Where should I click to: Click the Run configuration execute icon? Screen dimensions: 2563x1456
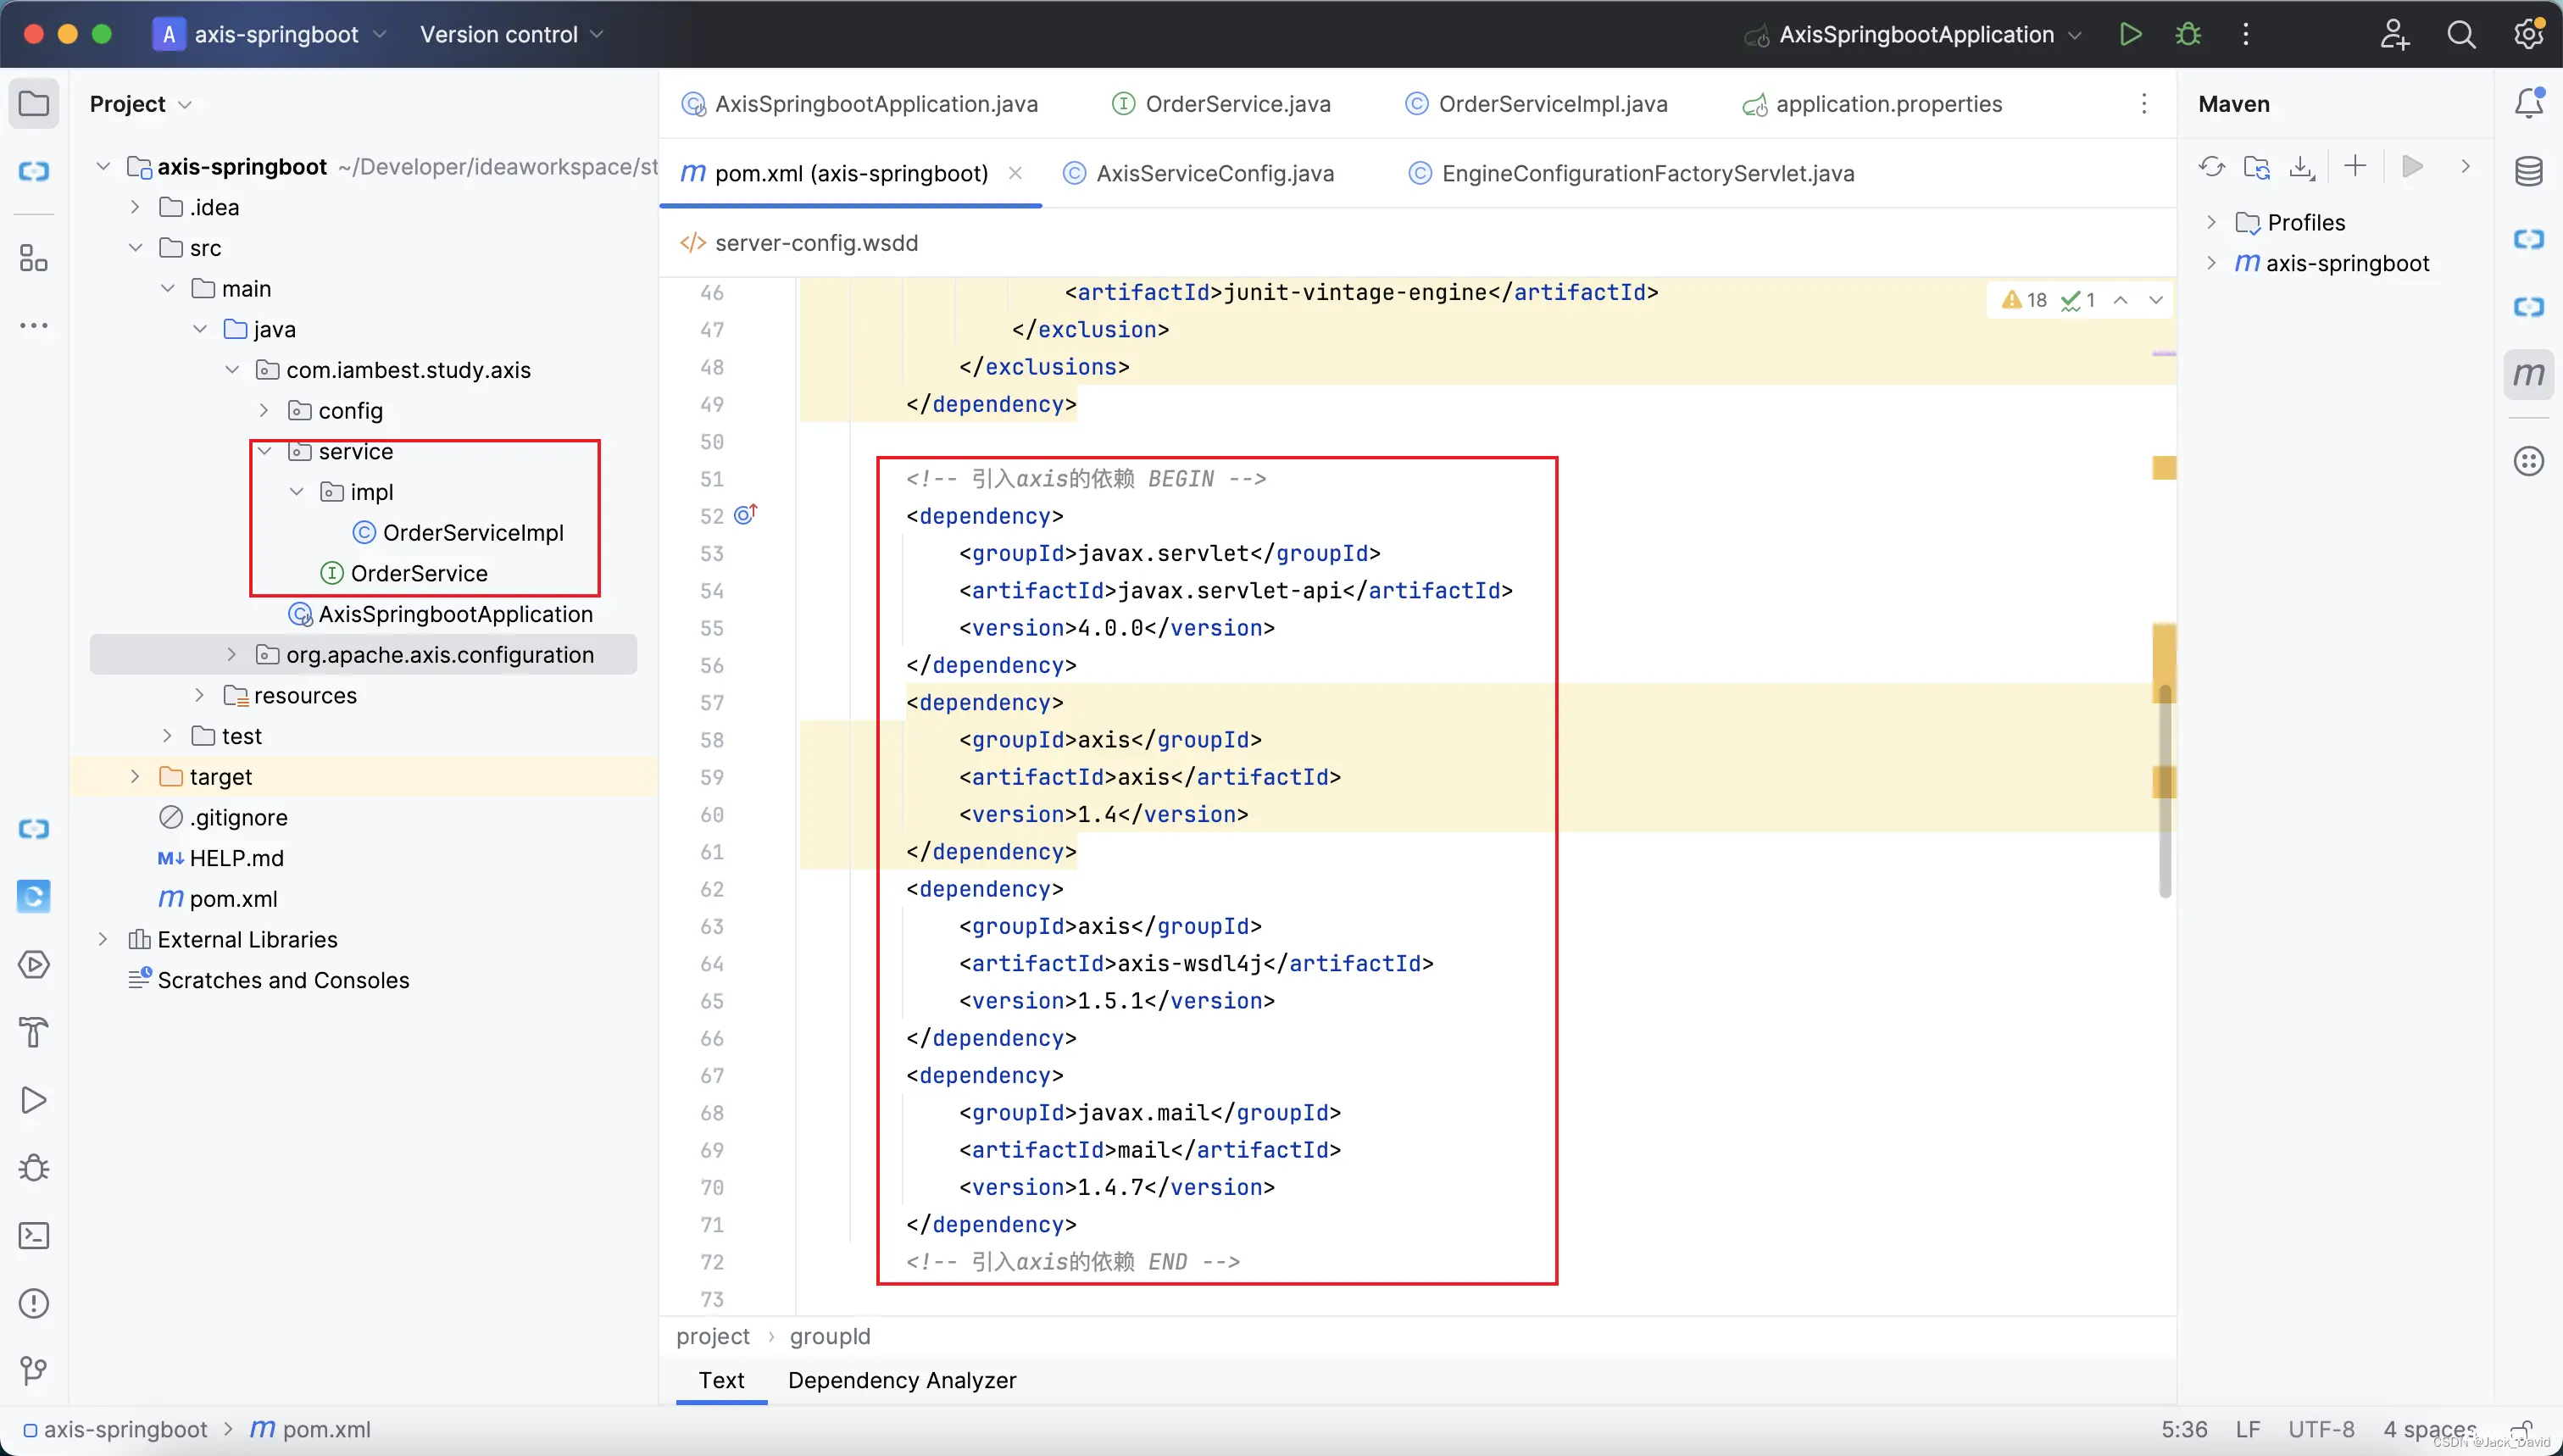[x=2132, y=33]
